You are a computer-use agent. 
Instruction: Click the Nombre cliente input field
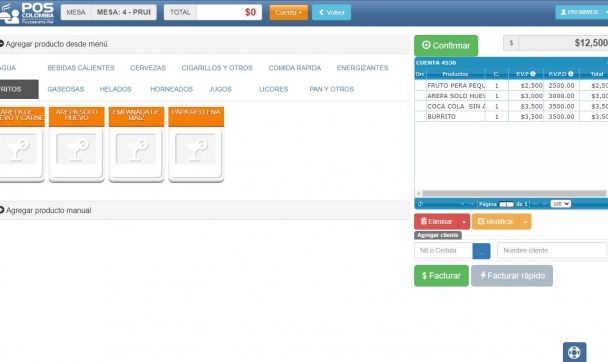point(552,250)
